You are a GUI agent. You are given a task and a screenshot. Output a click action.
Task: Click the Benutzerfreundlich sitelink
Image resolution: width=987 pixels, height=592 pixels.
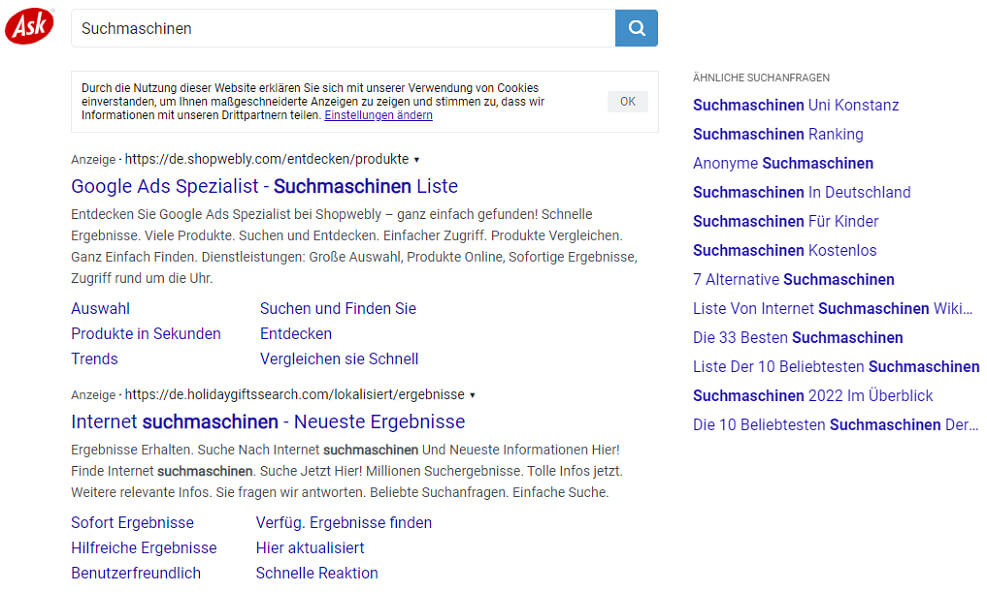136,573
